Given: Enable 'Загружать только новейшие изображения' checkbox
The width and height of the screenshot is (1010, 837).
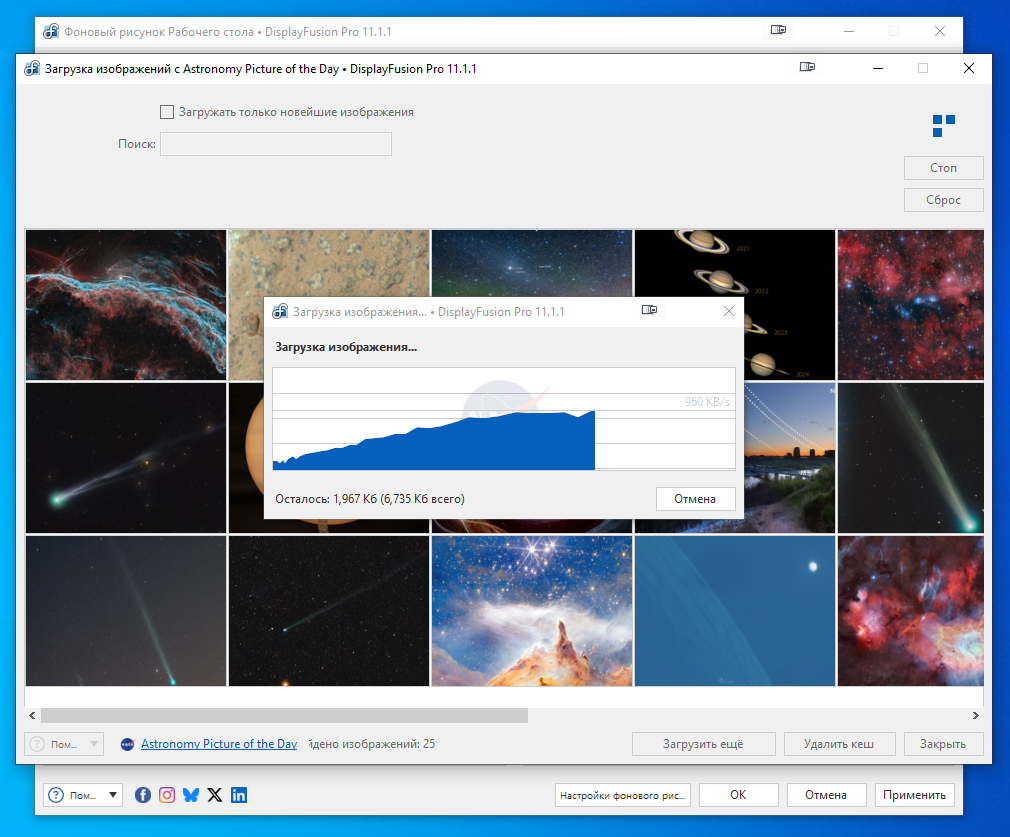Looking at the screenshot, I should [167, 112].
